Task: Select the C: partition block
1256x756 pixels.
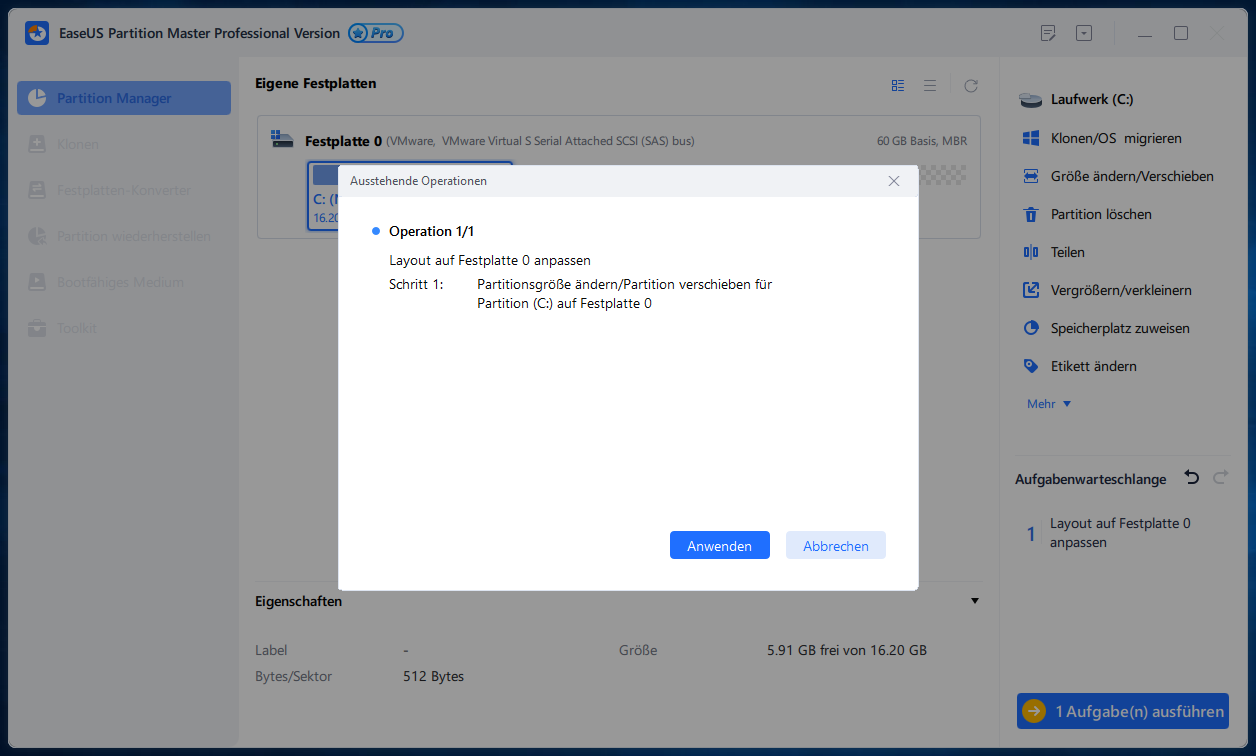Action: tap(324, 196)
